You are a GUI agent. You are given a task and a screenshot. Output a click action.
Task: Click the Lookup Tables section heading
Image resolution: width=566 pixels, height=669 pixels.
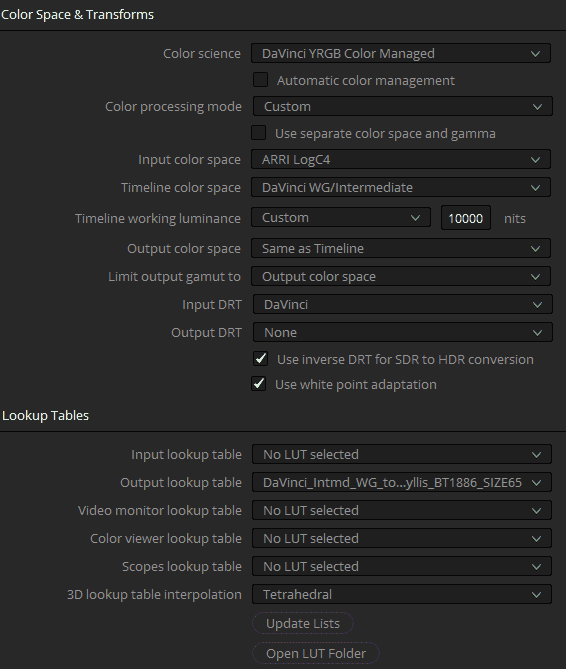point(45,416)
